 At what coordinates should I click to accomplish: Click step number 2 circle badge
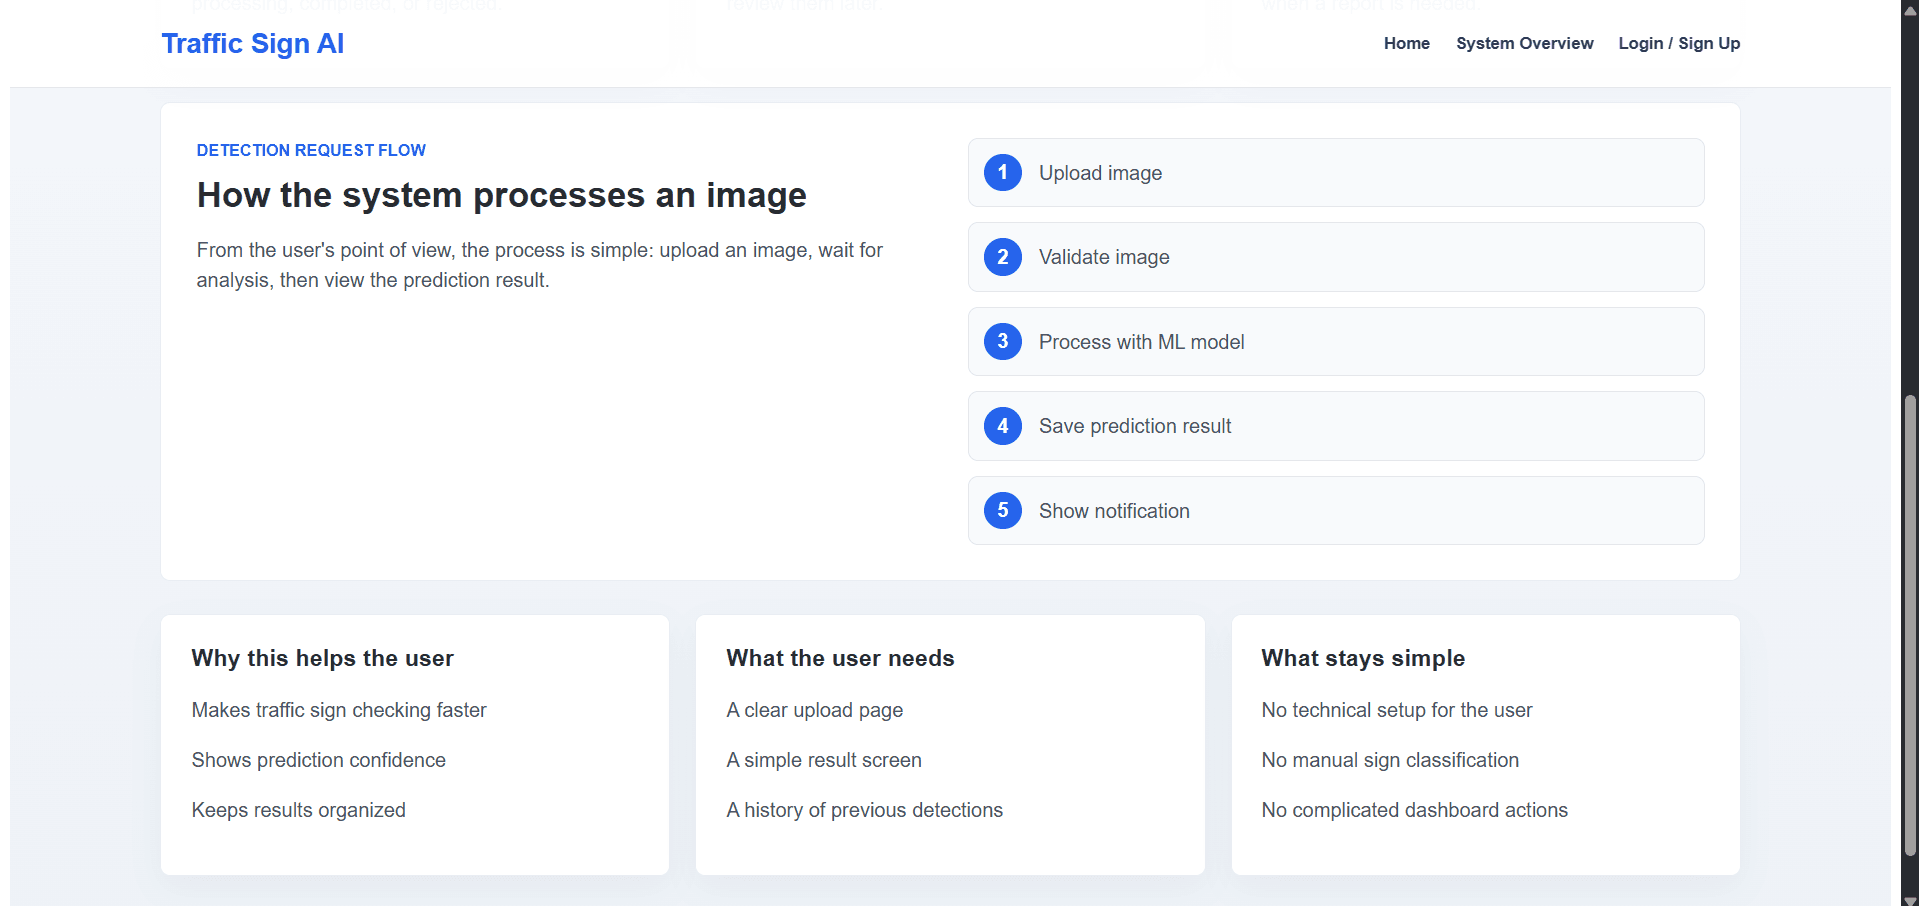point(1003,257)
